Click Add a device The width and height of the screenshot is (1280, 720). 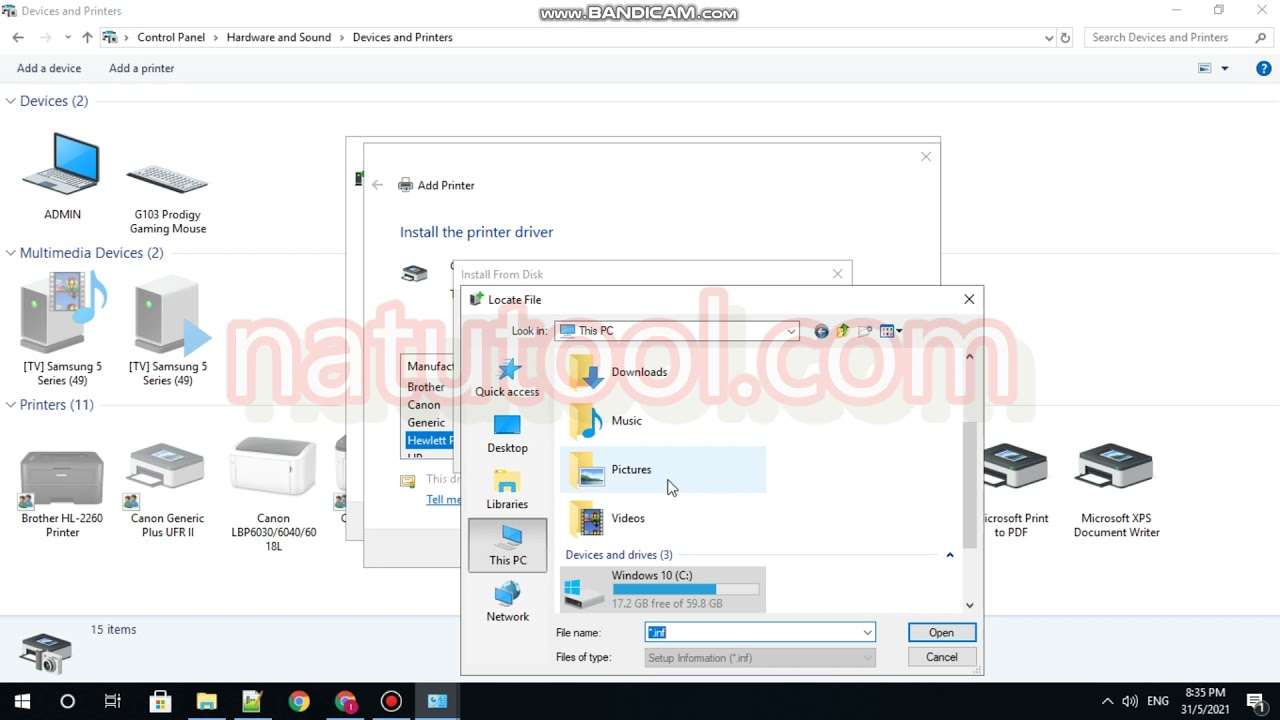tap(49, 68)
